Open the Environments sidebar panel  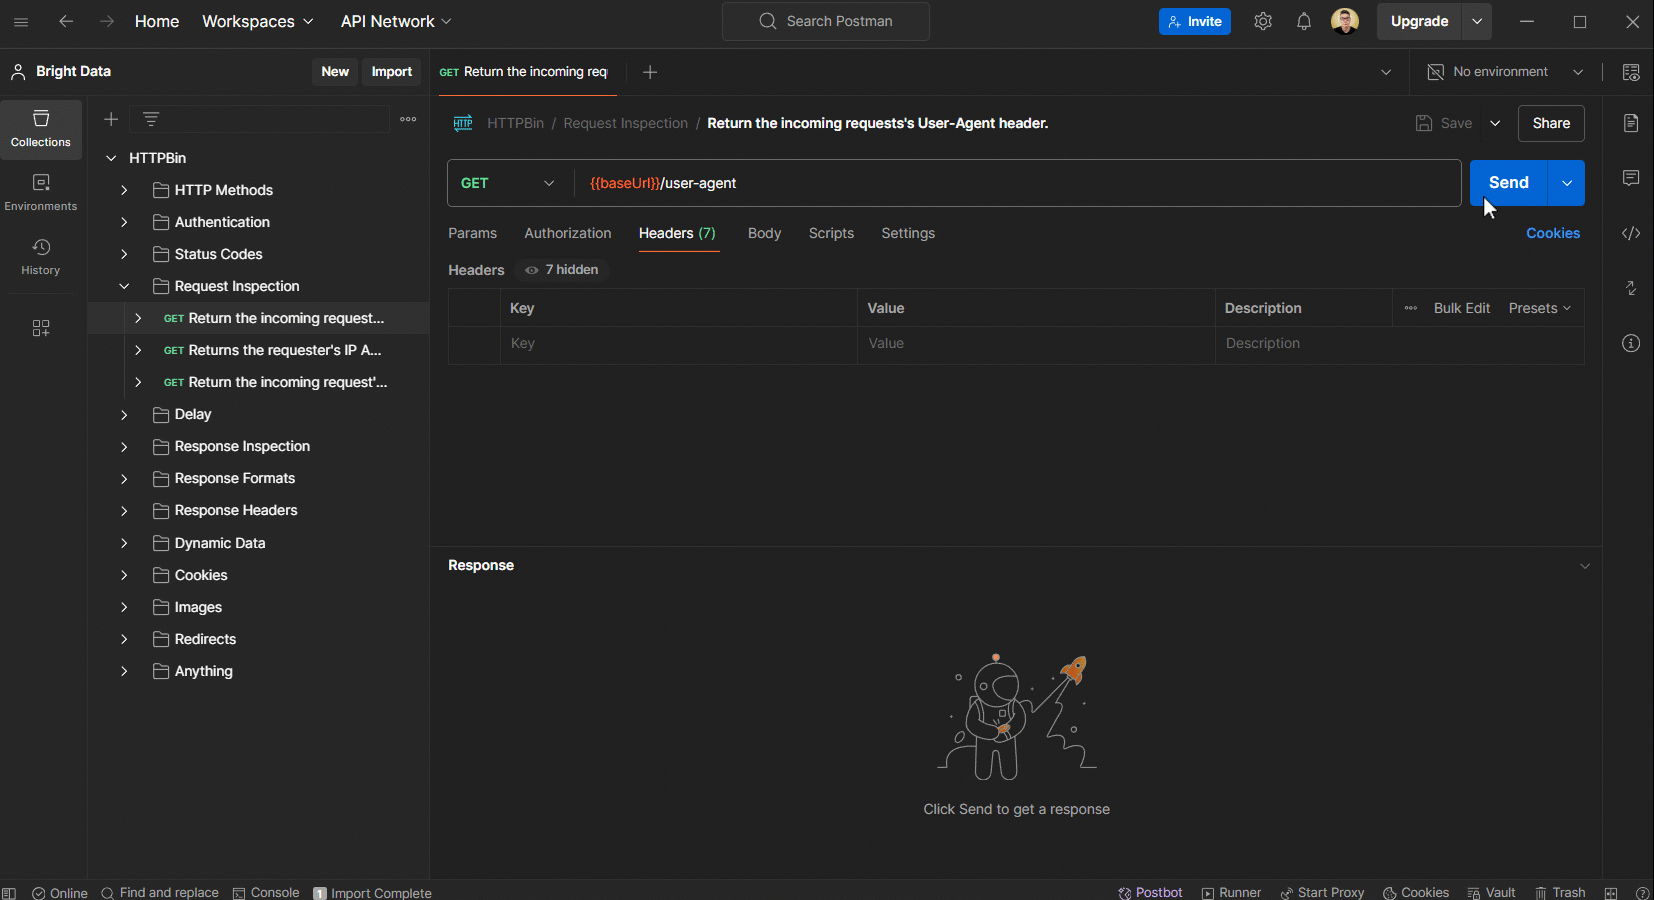(41, 190)
